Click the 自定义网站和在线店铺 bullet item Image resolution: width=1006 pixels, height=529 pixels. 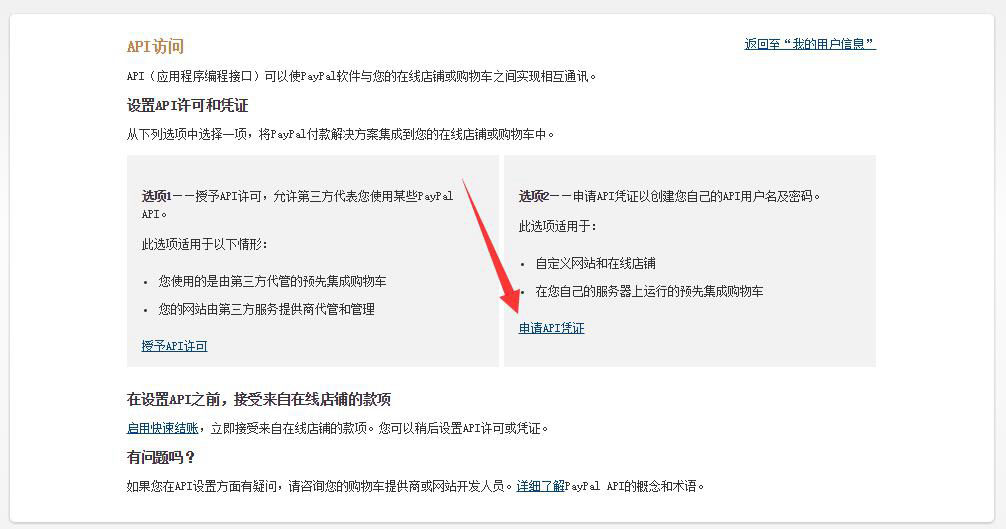(595, 263)
